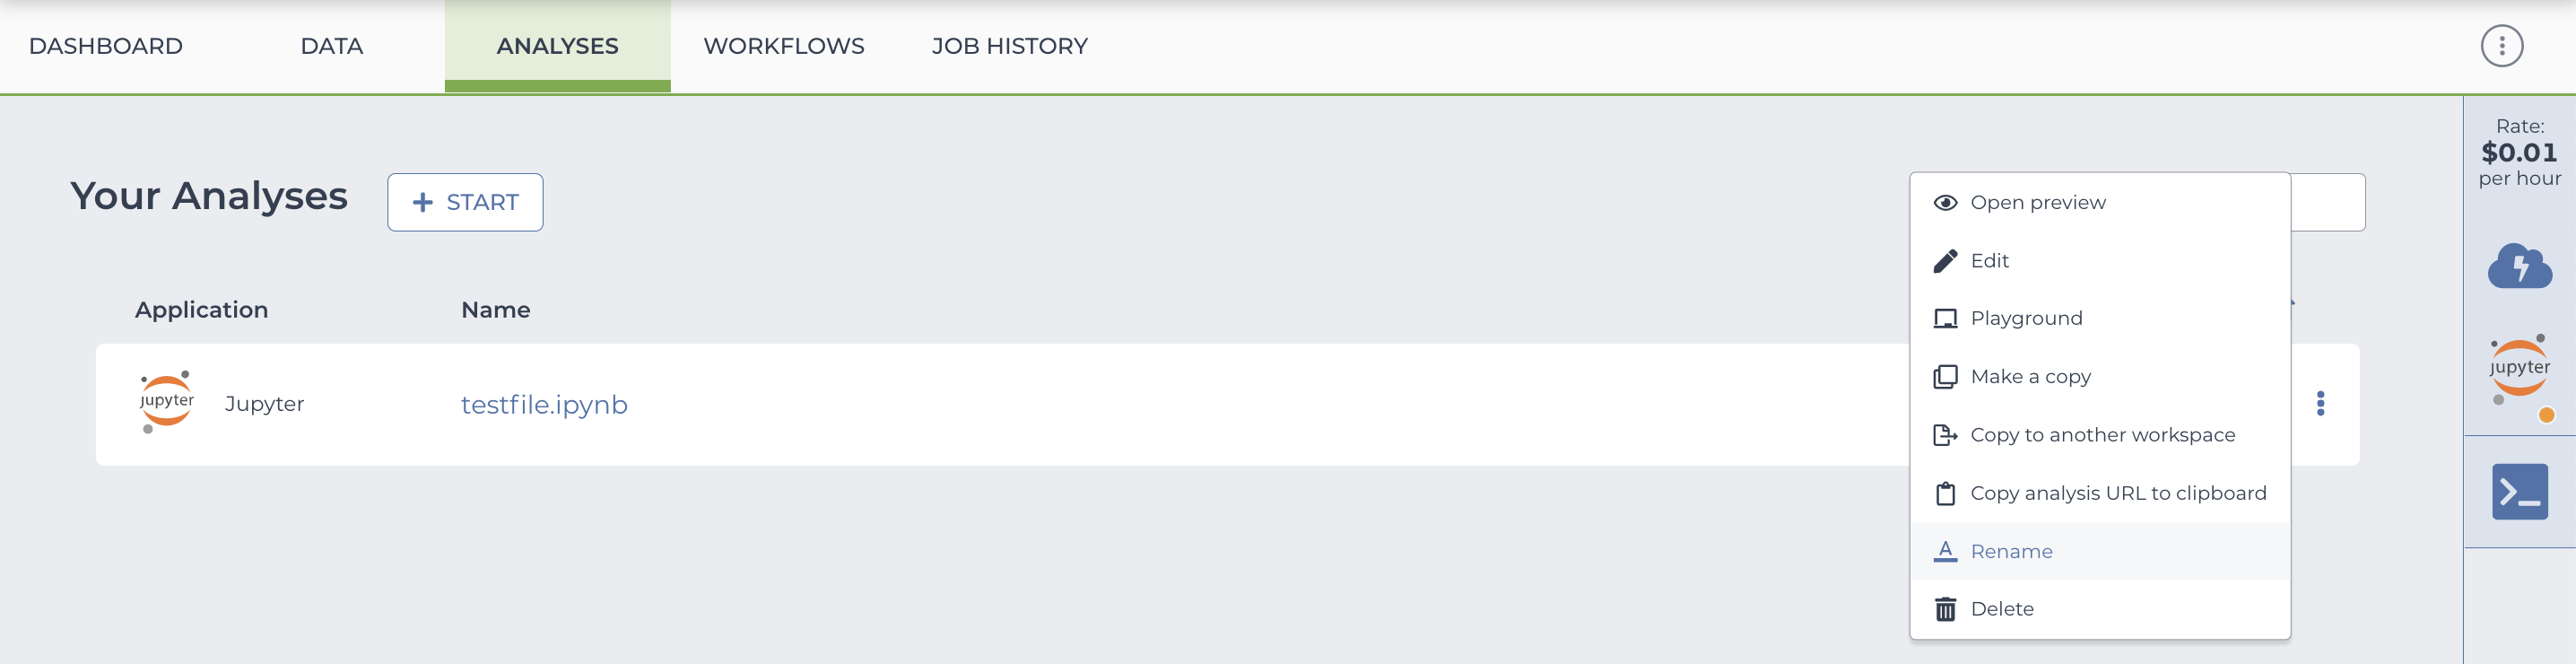Switch to the WORKFLOWS tab

pos(784,46)
